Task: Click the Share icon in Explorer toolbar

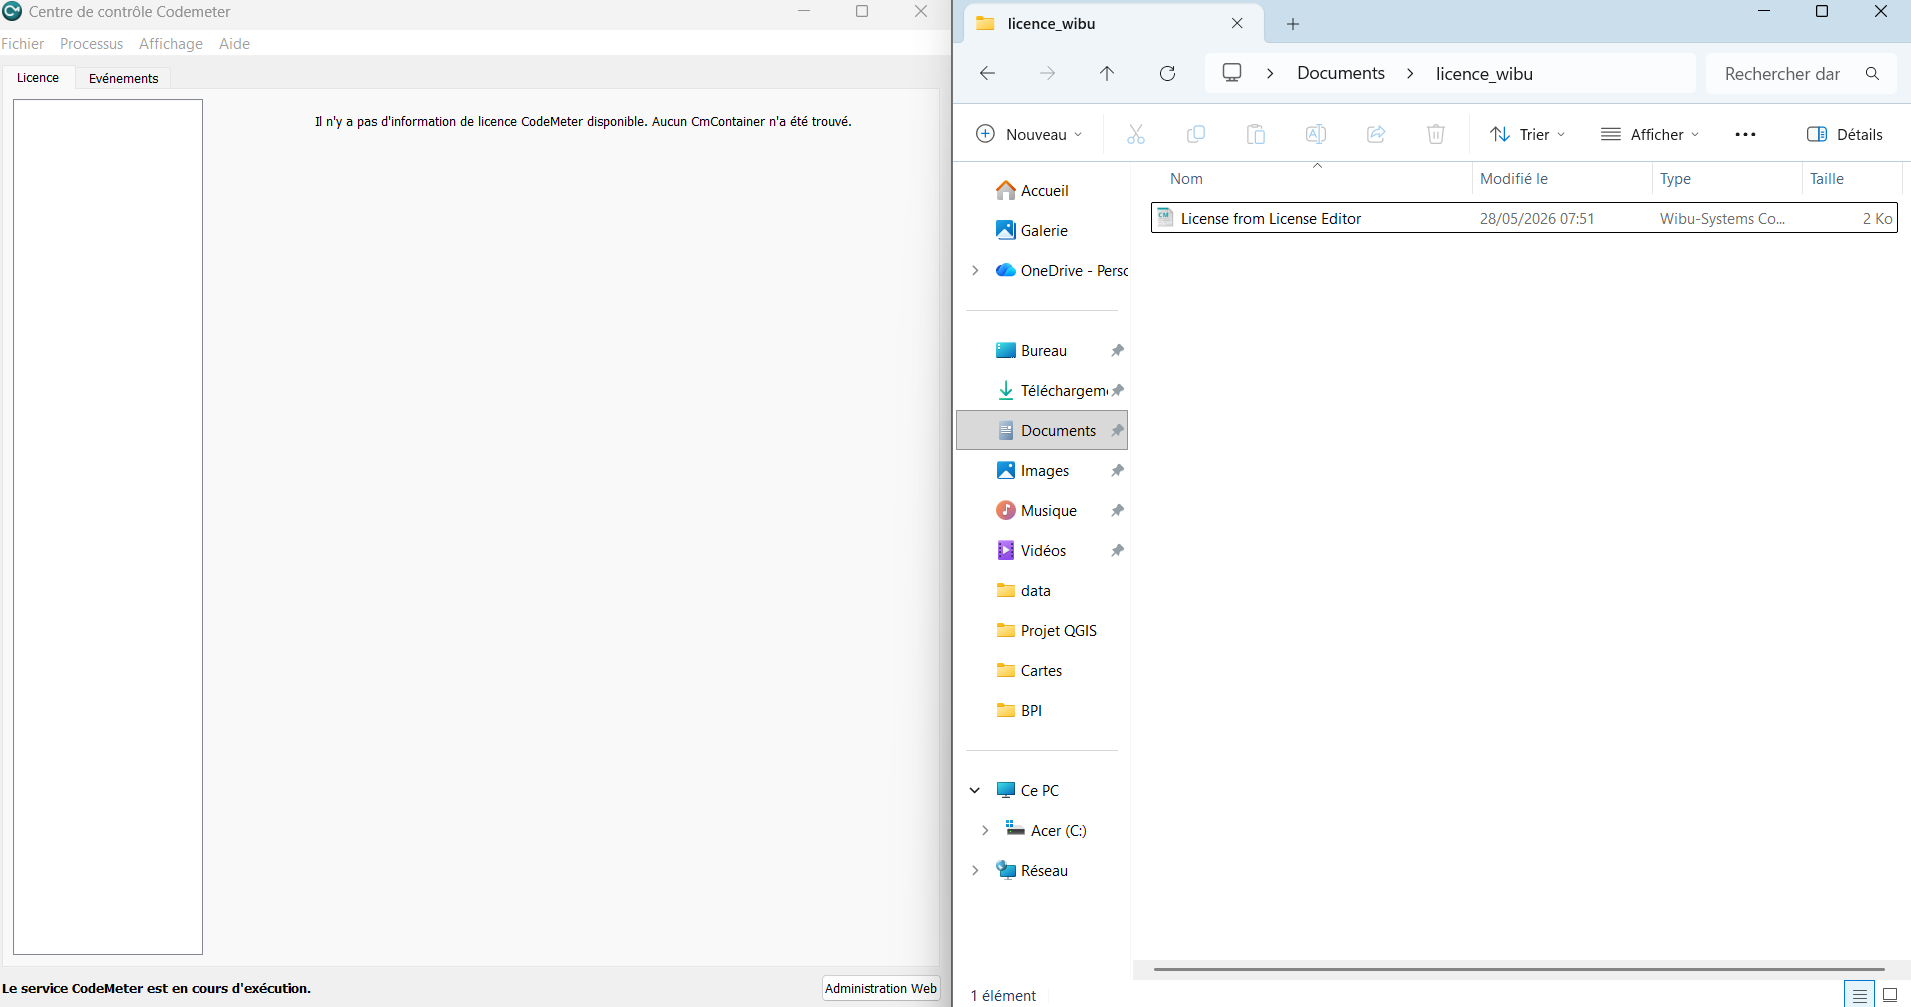Action: click(1376, 134)
